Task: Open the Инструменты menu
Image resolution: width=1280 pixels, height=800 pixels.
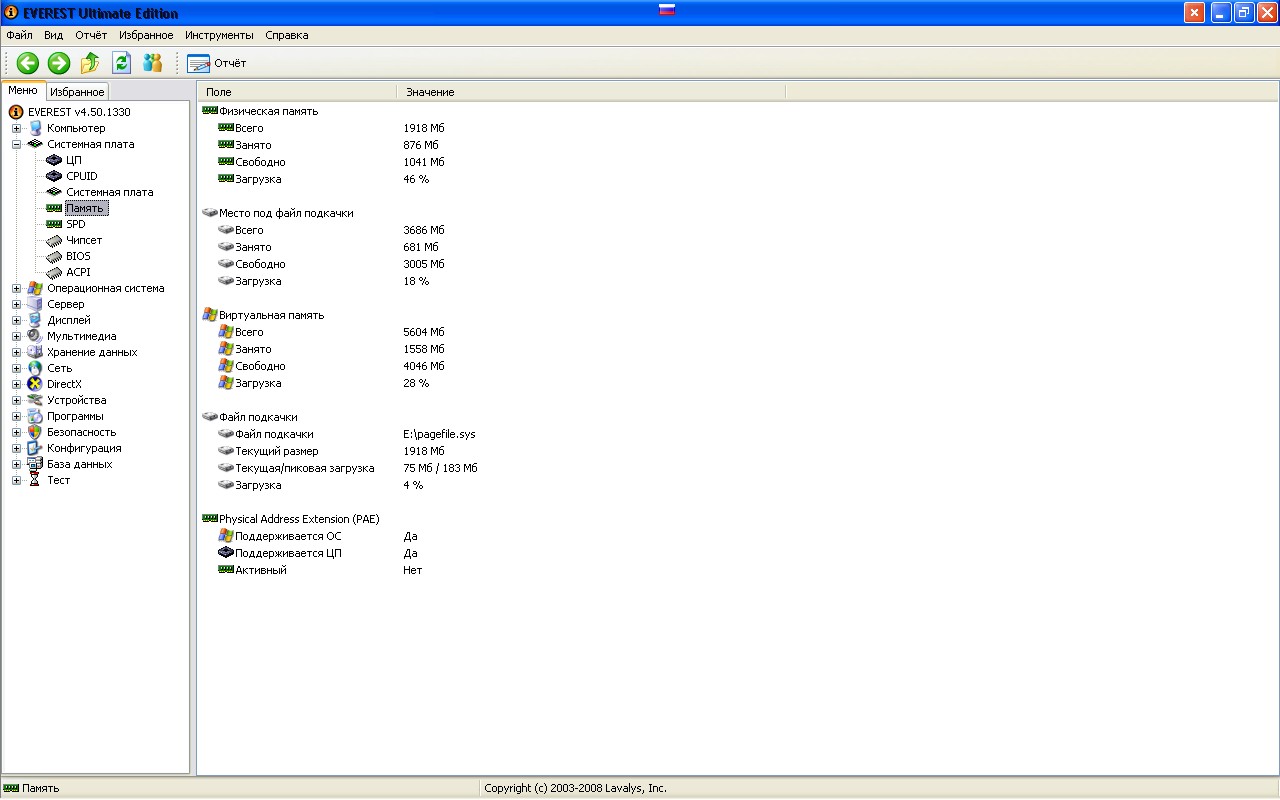Action: [x=219, y=35]
